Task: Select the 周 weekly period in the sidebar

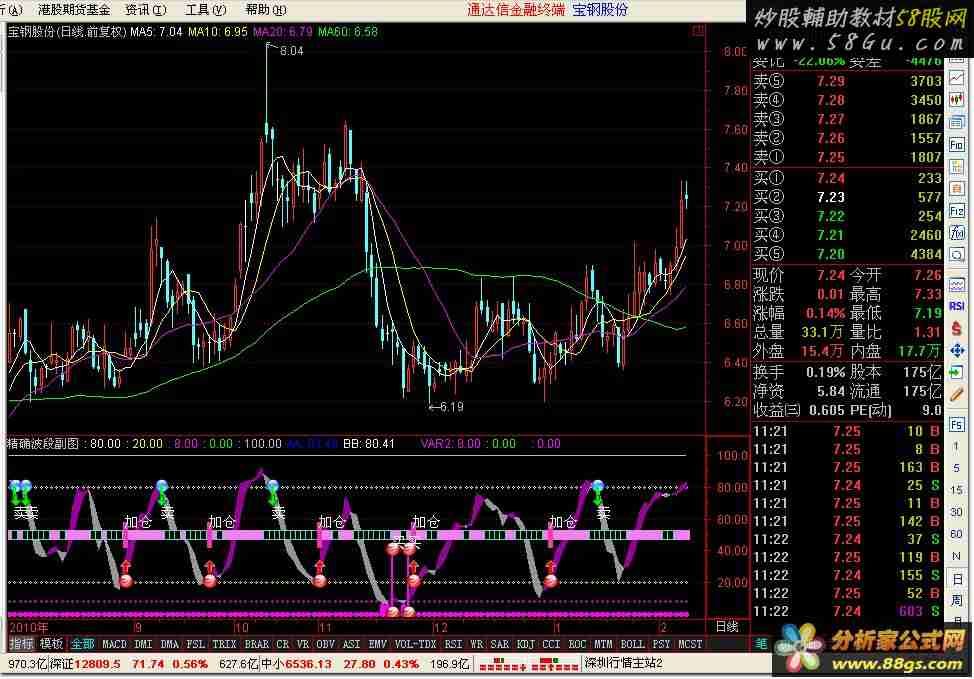Action: (957, 600)
